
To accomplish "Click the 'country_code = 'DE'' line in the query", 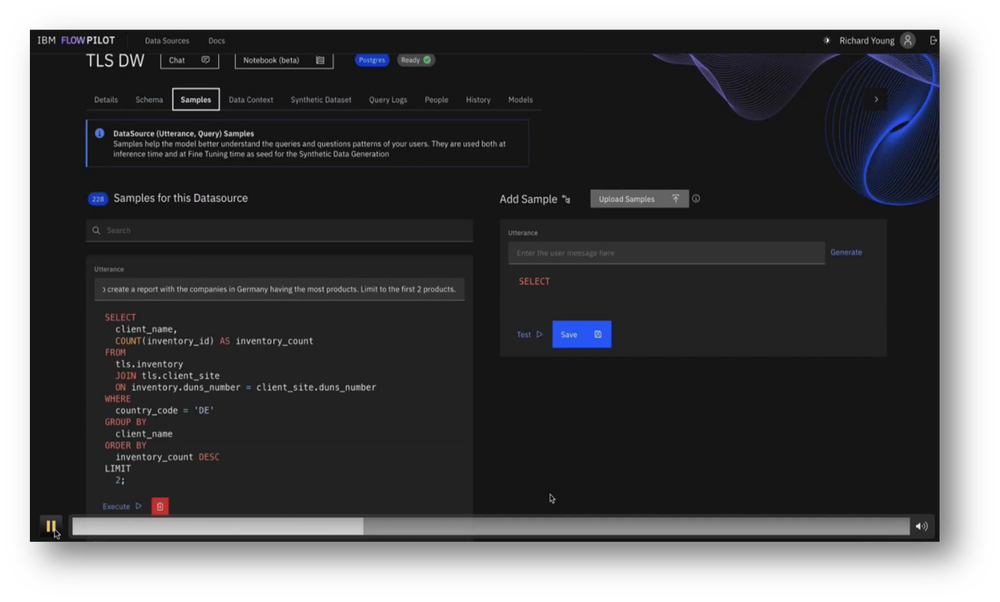I will tap(165, 411).
